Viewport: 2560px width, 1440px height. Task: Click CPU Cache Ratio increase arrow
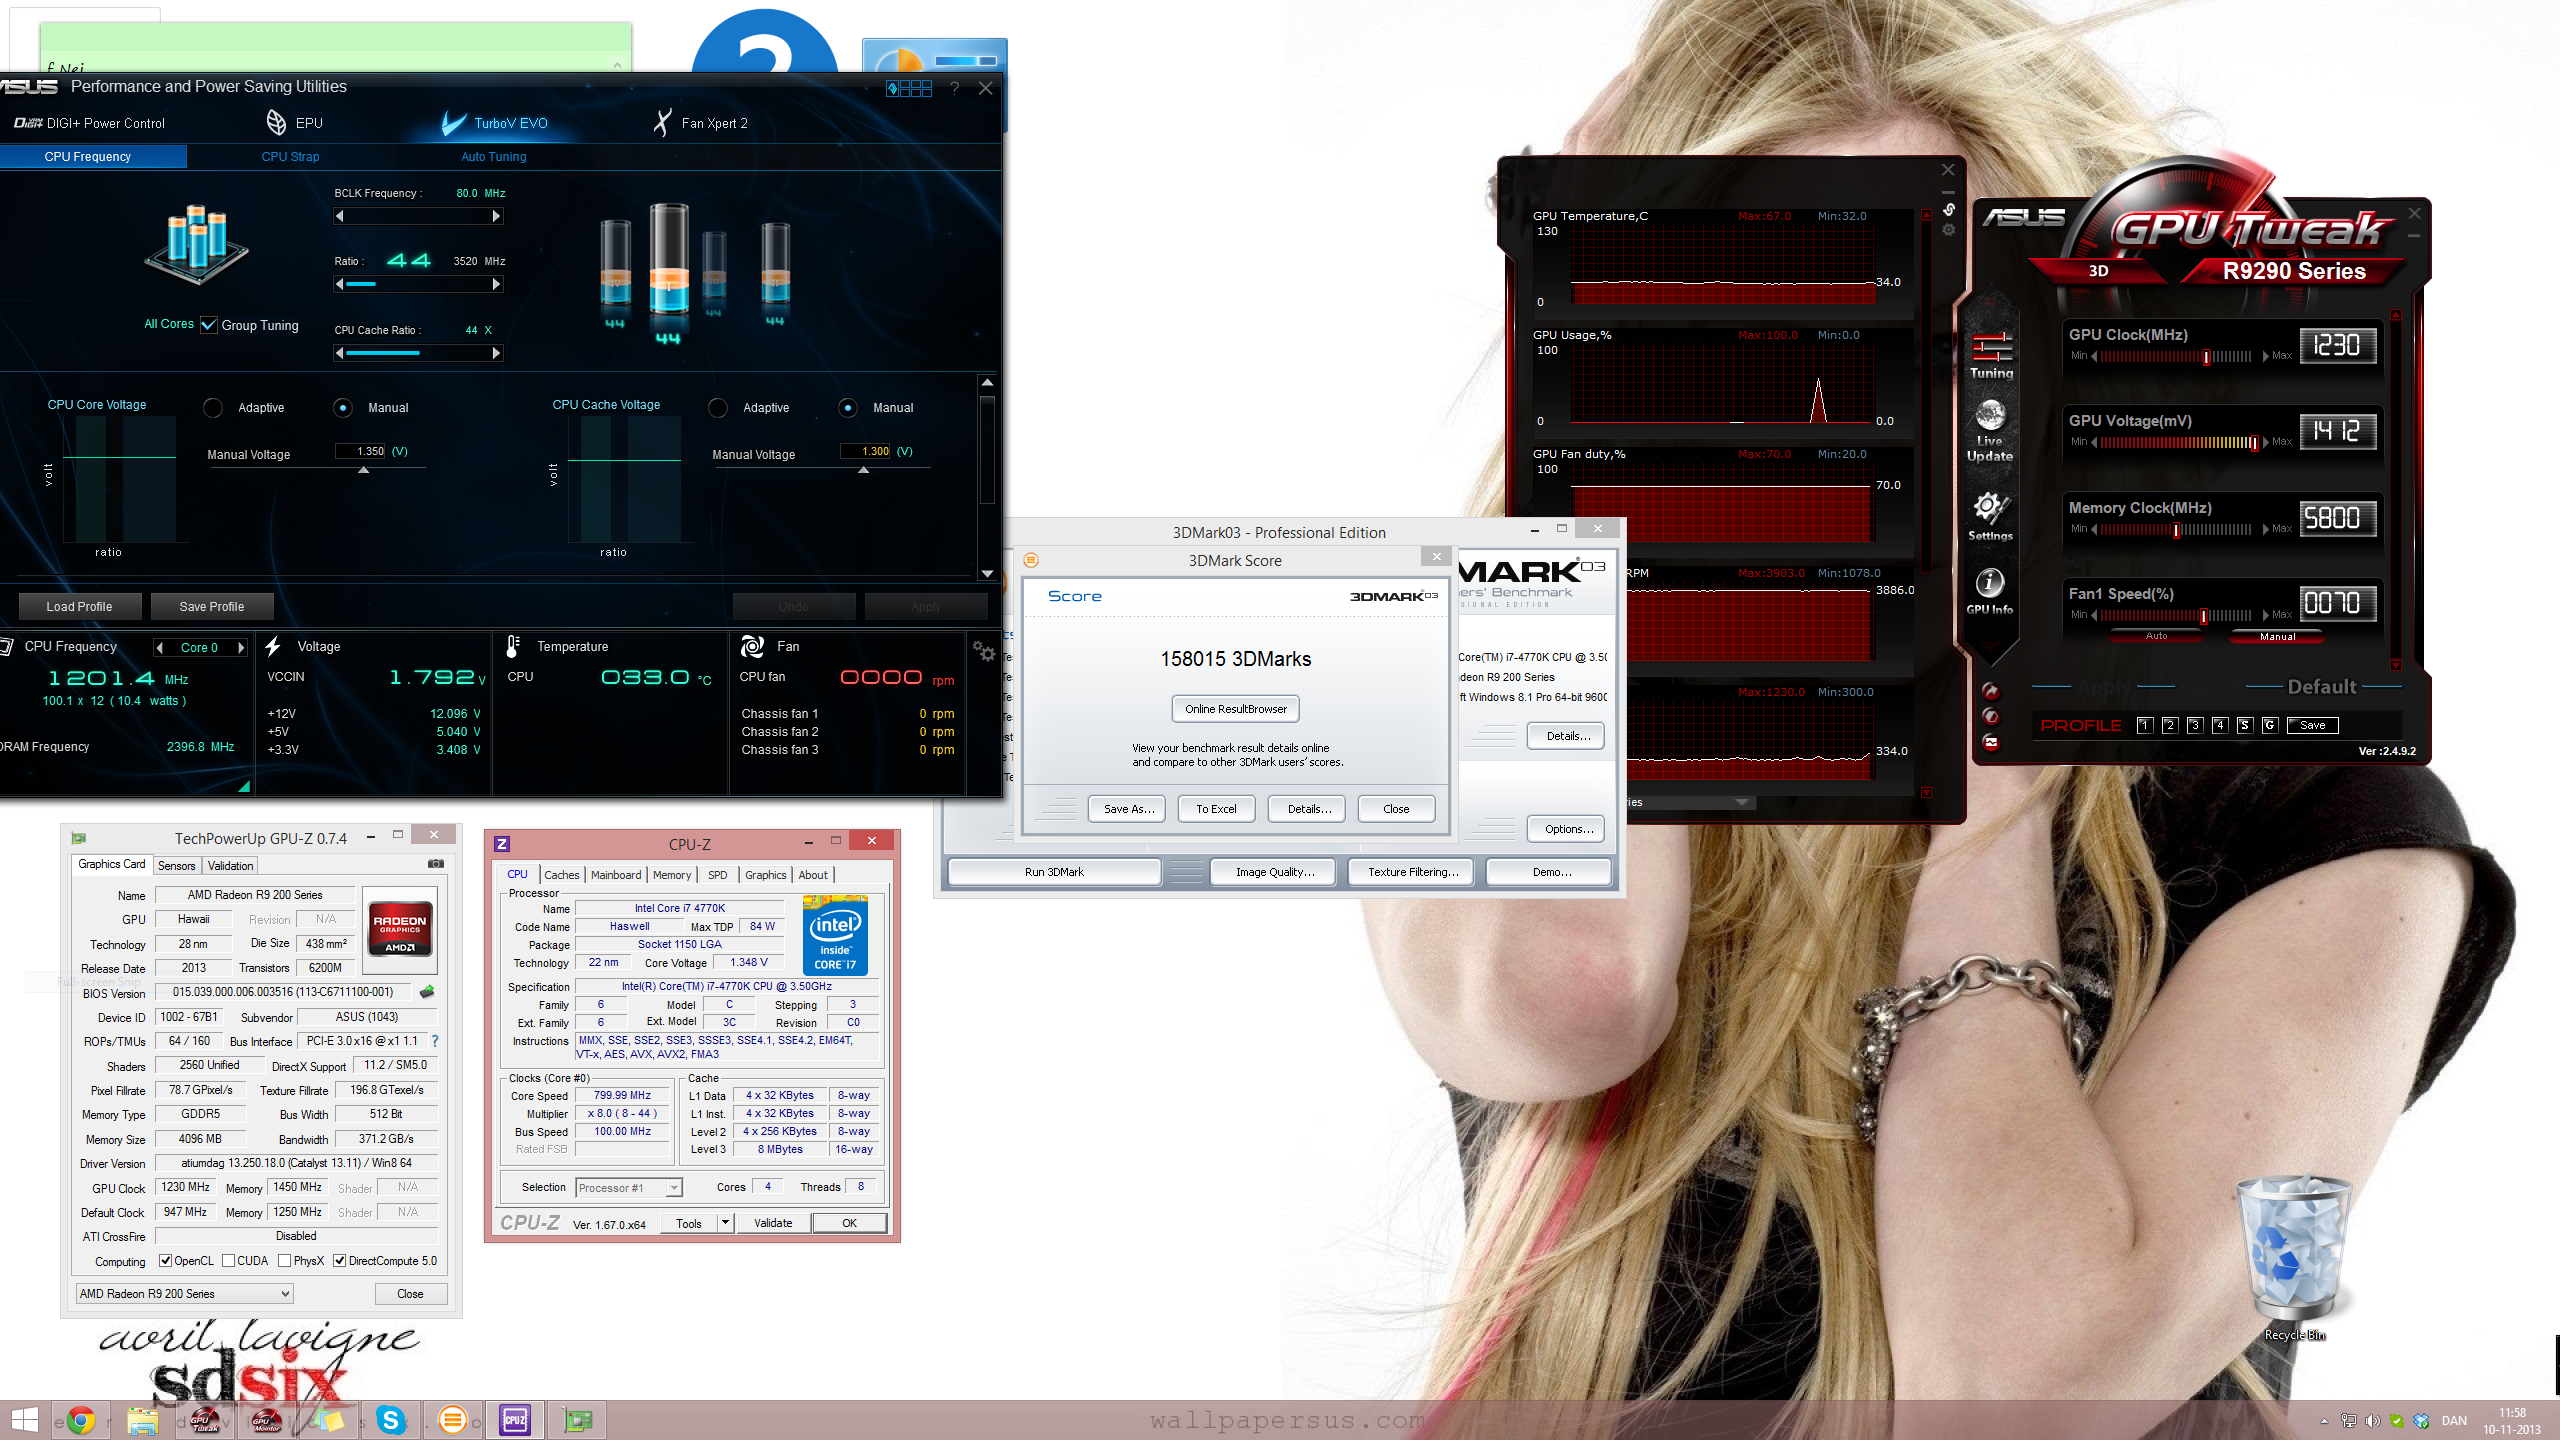(496, 353)
